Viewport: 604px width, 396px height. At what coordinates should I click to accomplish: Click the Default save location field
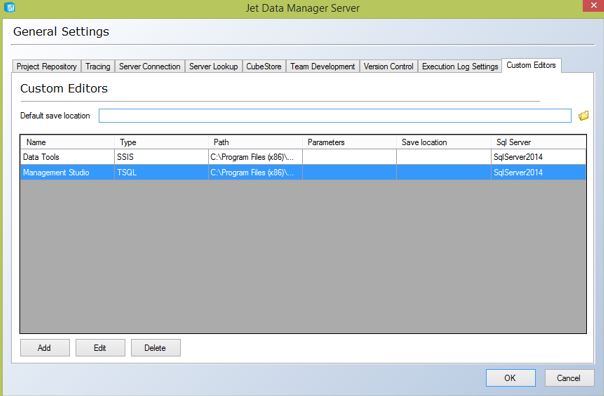click(335, 116)
